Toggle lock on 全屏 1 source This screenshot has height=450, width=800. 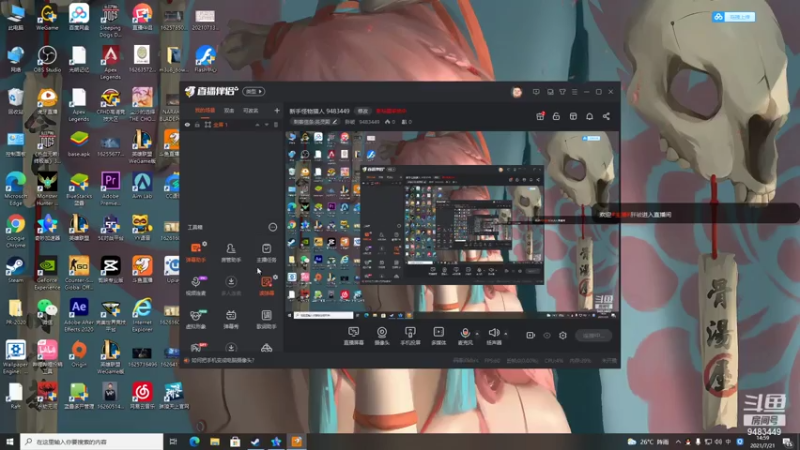[x=197, y=124]
